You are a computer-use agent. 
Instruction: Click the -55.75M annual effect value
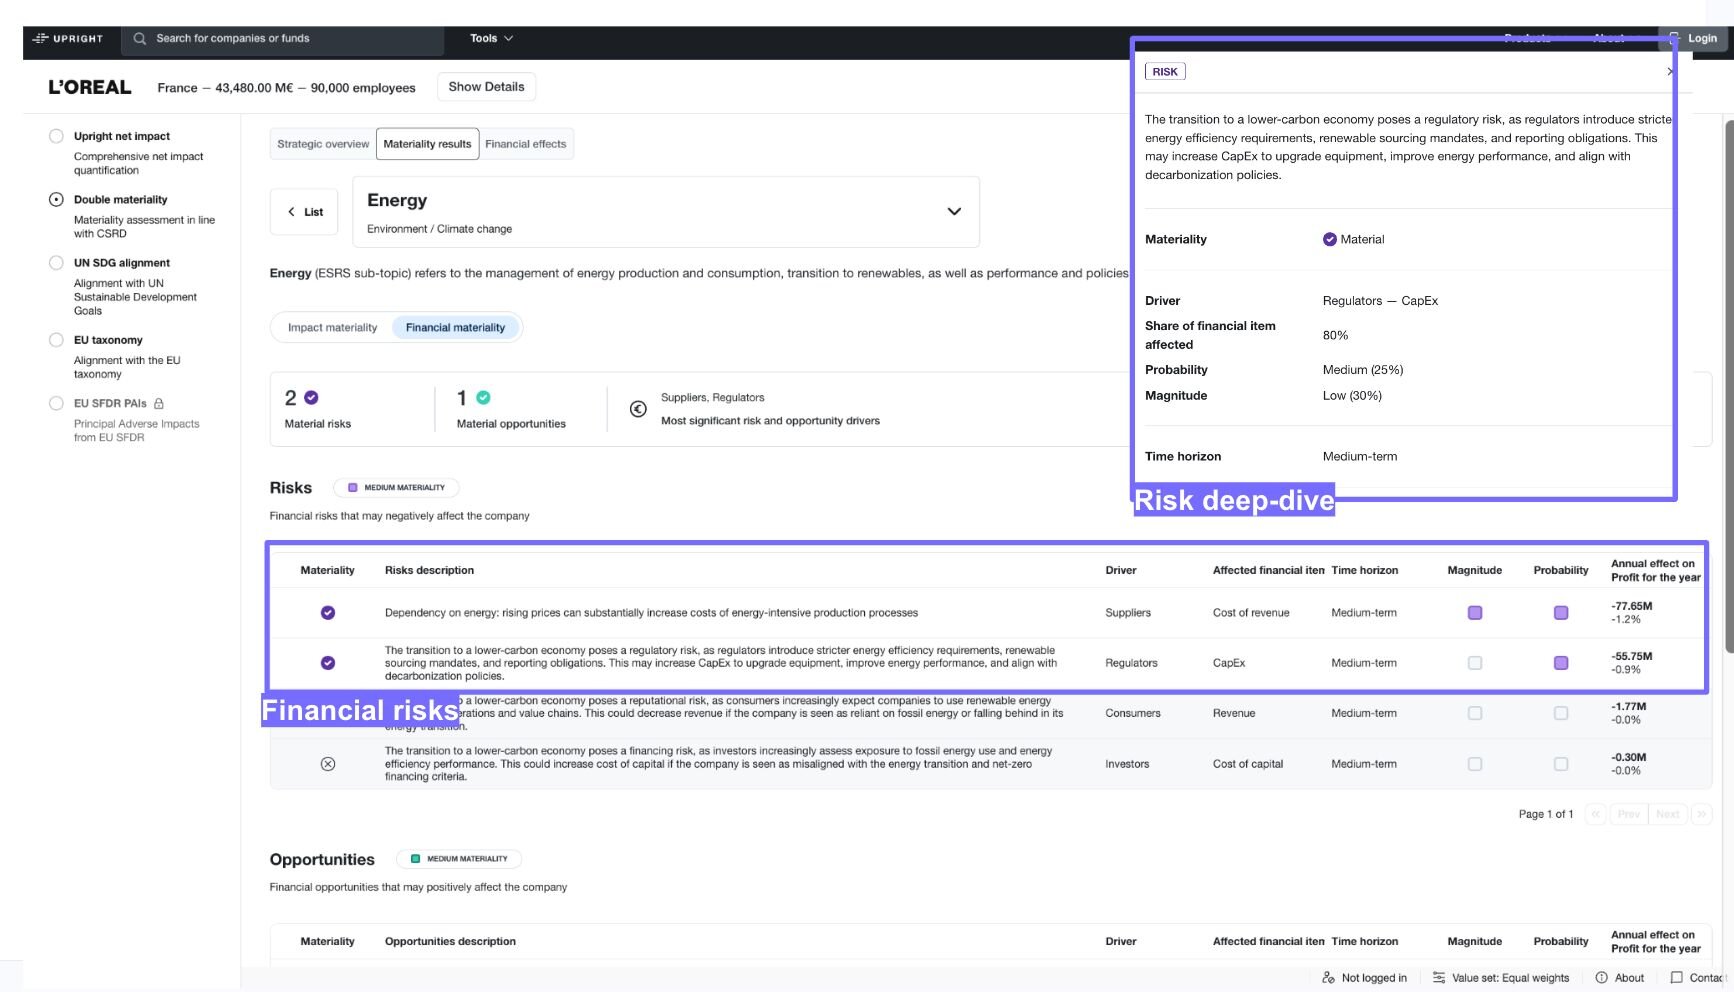click(1631, 657)
